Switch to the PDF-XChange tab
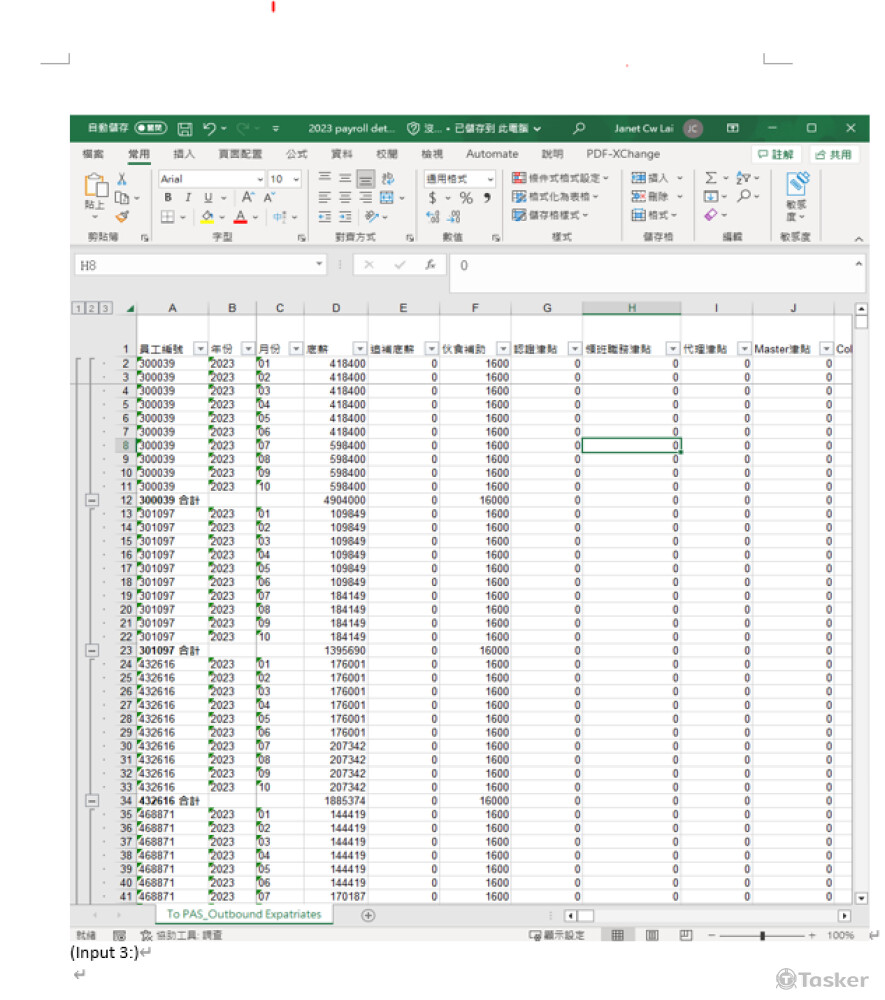 pyautogui.click(x=623, y=154)
